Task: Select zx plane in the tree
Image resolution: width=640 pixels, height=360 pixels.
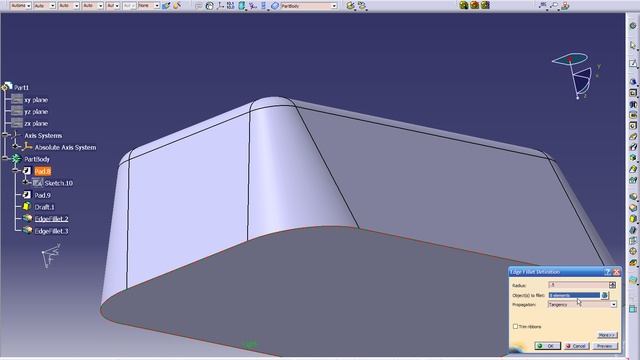Action: click(x=36, y=123)
